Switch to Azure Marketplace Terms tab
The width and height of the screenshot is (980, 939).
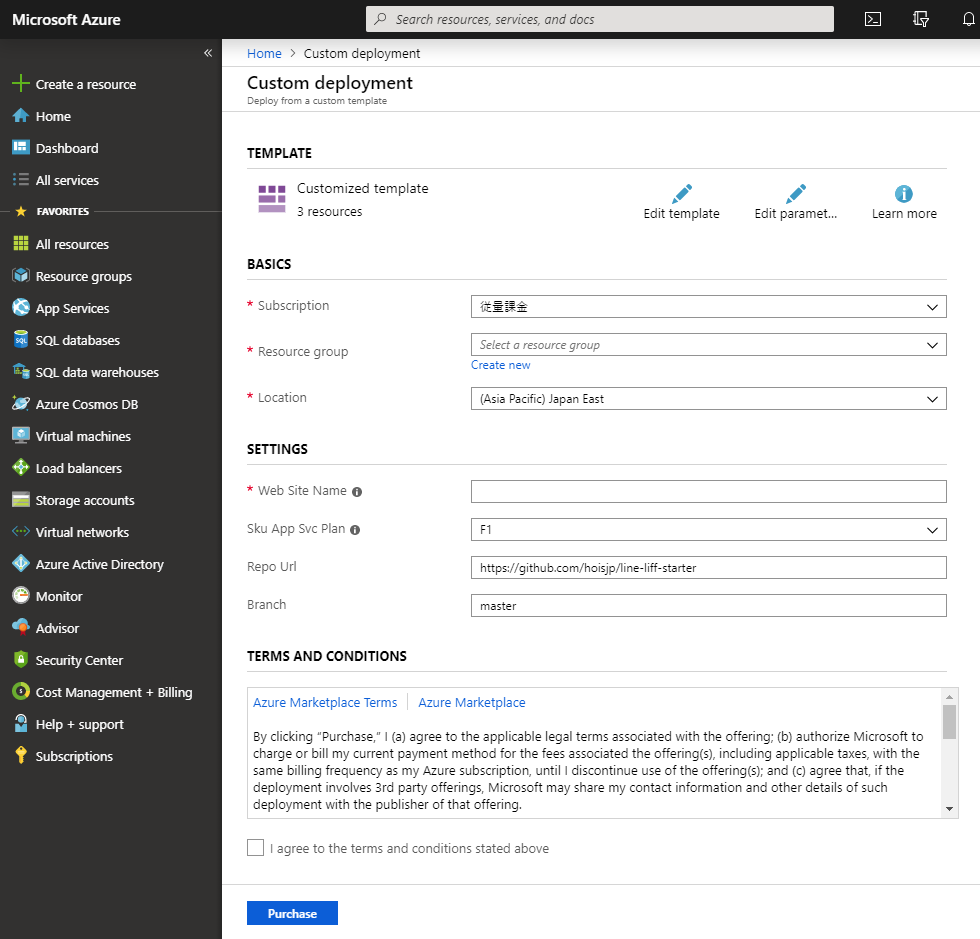325,703
